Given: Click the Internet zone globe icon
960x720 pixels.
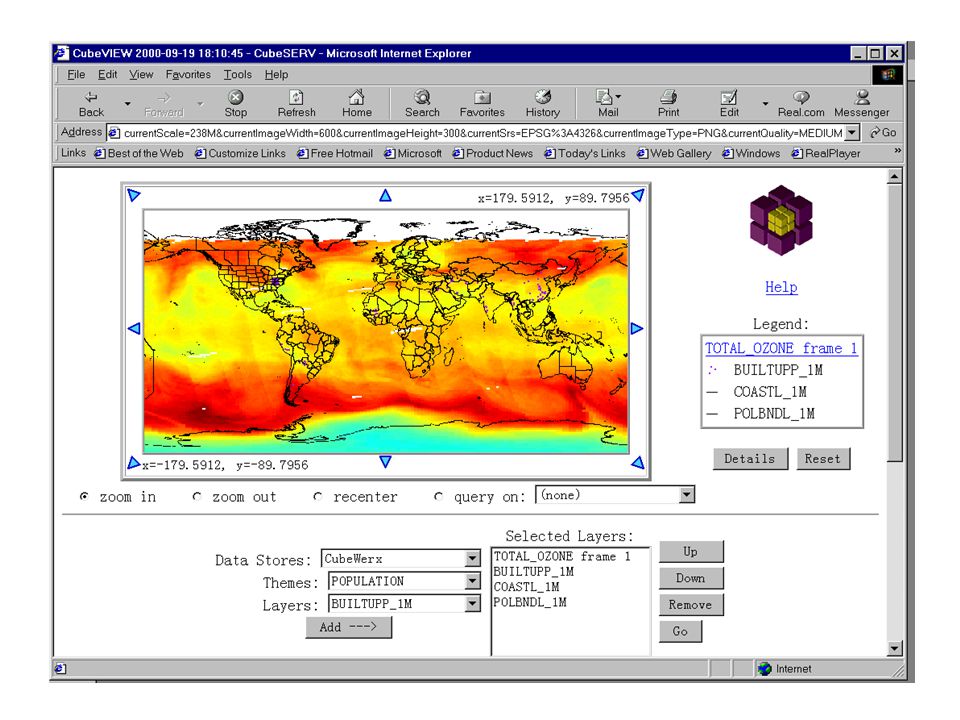Looking at the screenshot, I should click(x=765, y=669).
